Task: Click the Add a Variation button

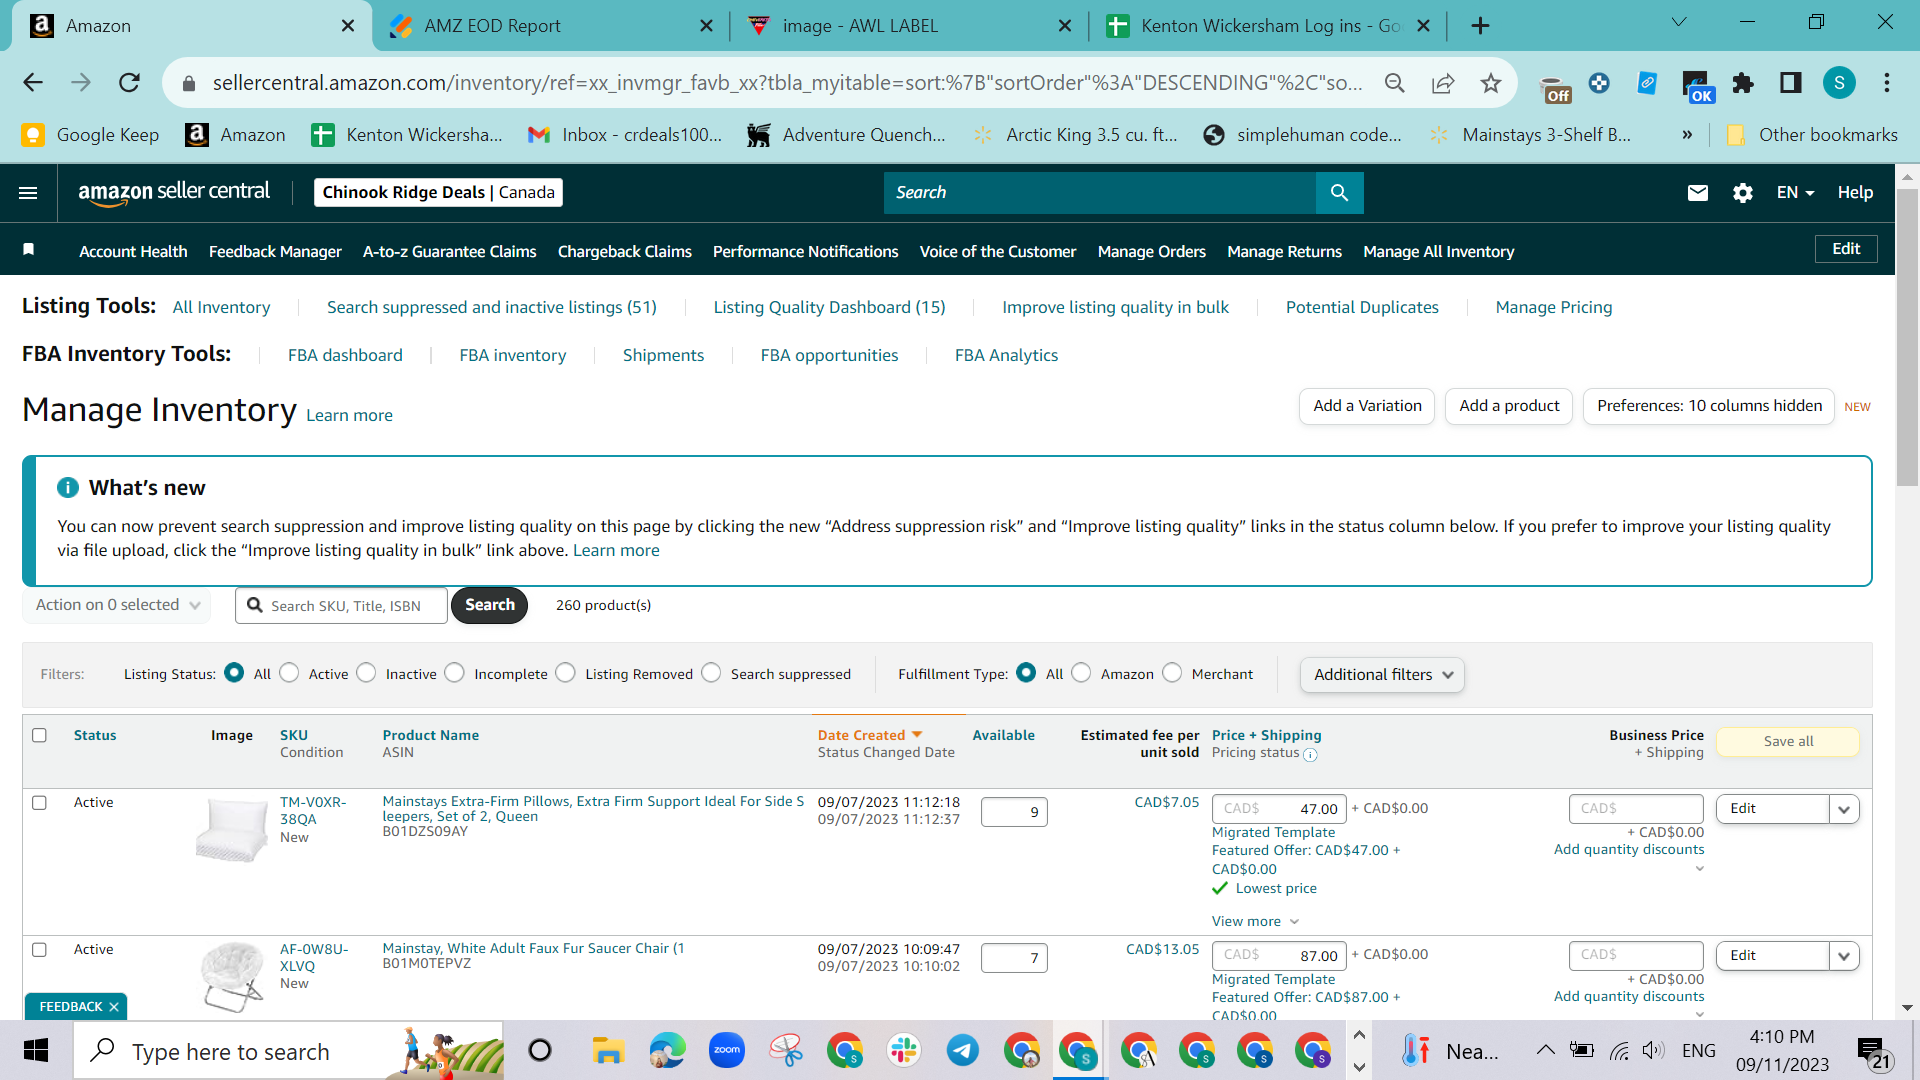Action: [x=1367, y=406]
